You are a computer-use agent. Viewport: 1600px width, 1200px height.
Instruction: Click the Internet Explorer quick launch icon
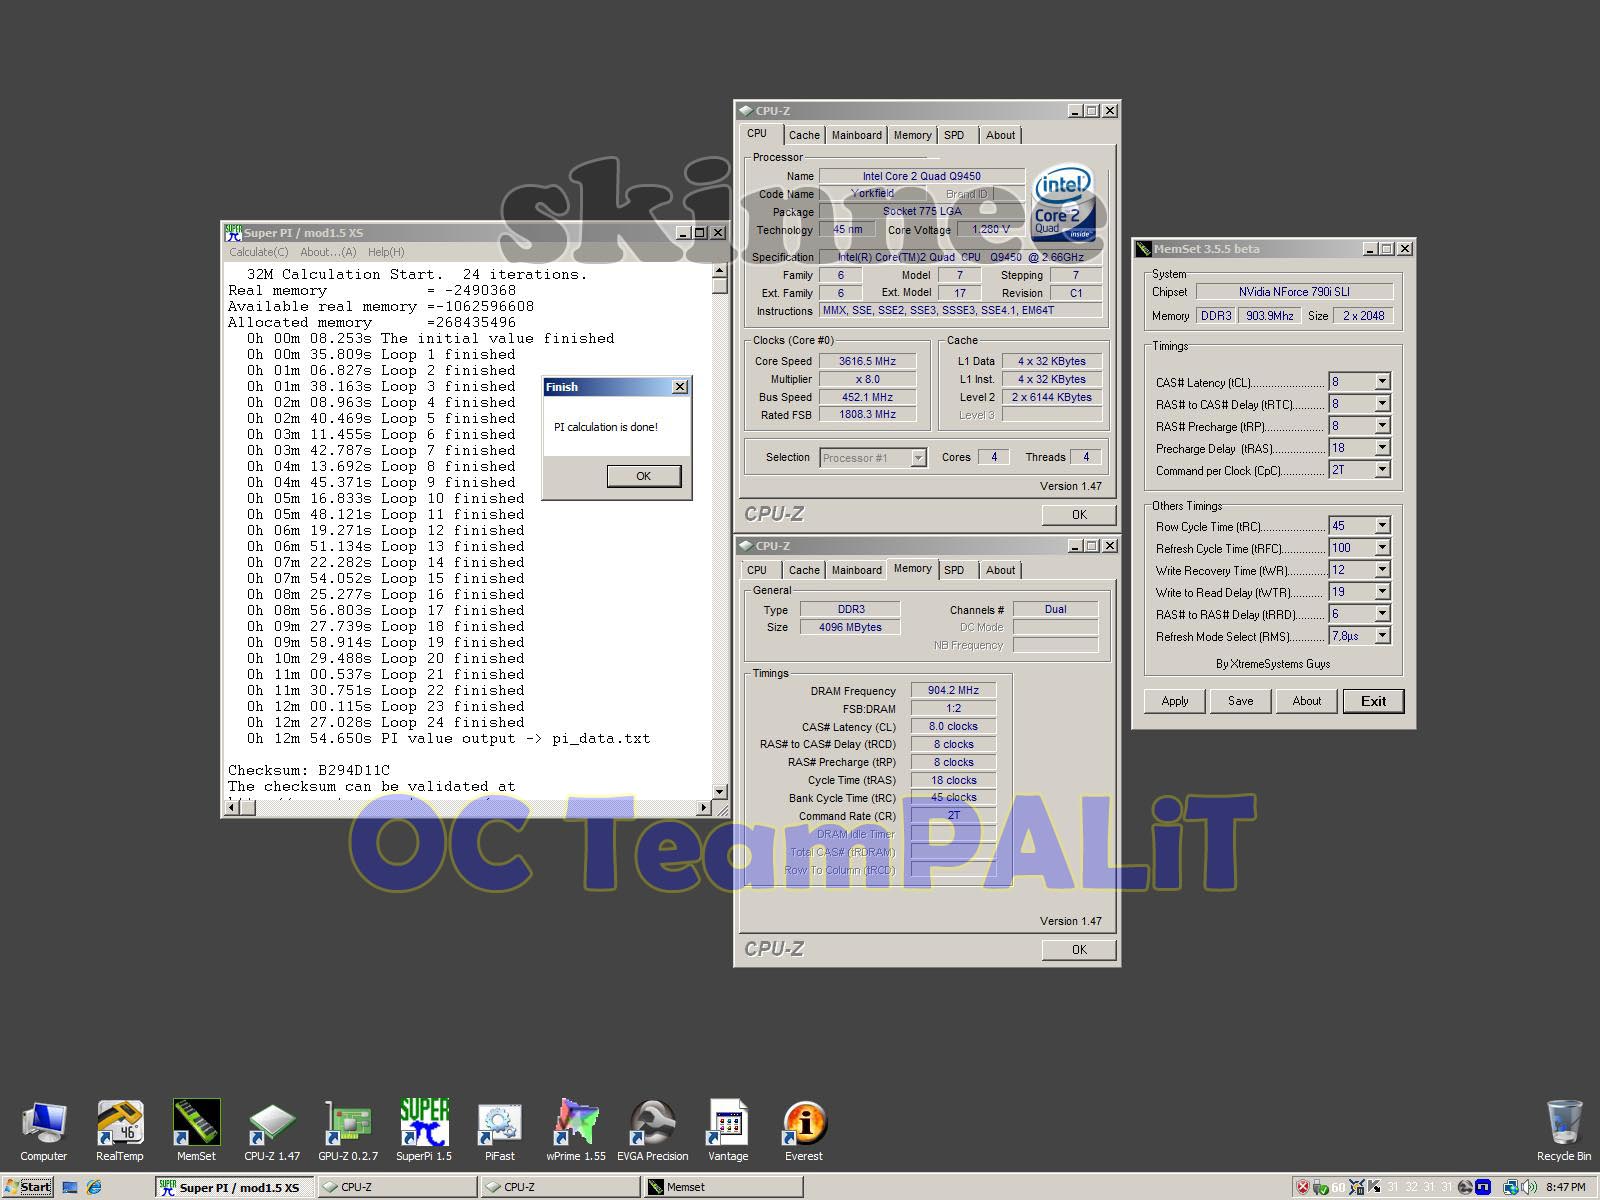click(x=94, y=1187)
